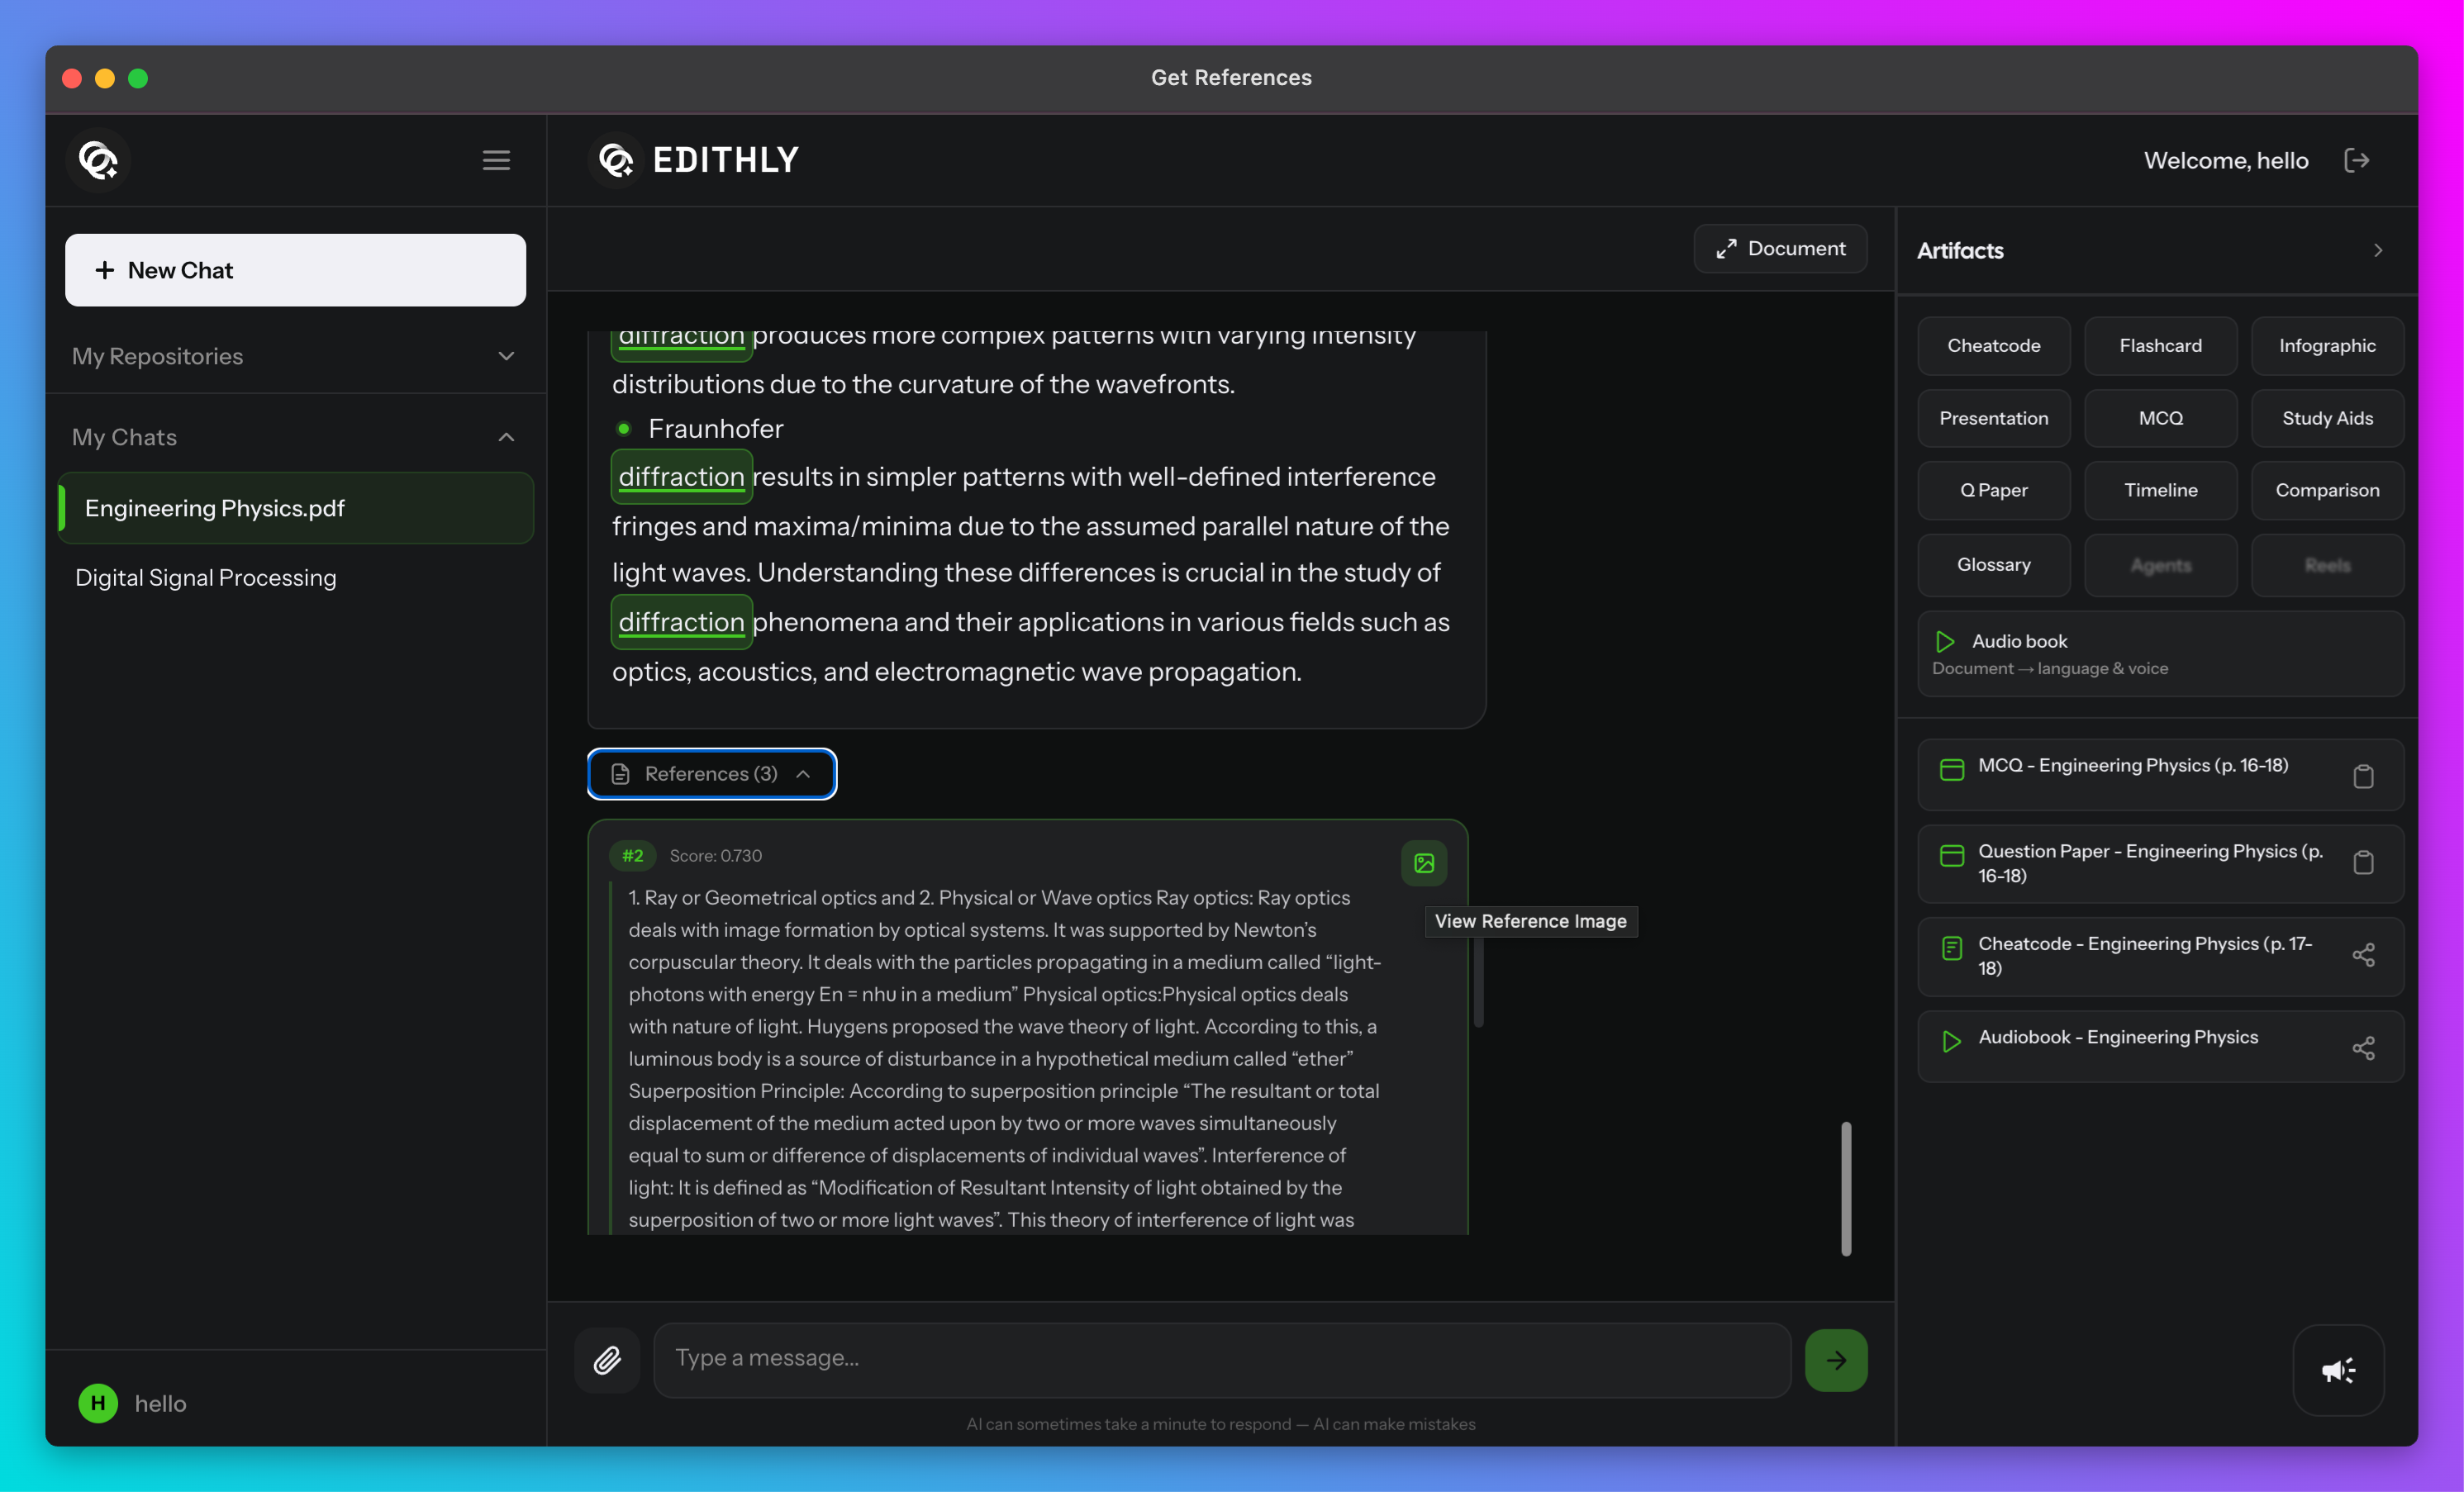
Task: Expand My Repositories section
Action: (x=295, y=356)
